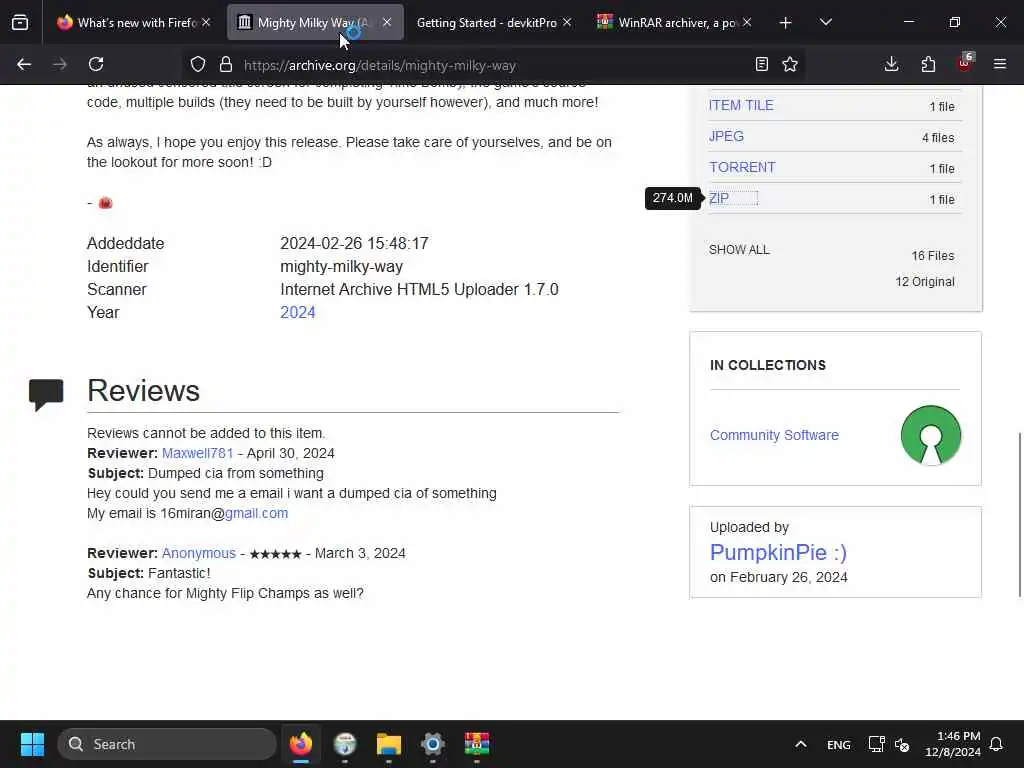Download the ZIP file
Image resolution: width=1024 pixels, height=768 pixels.
(x=719, y=198)
